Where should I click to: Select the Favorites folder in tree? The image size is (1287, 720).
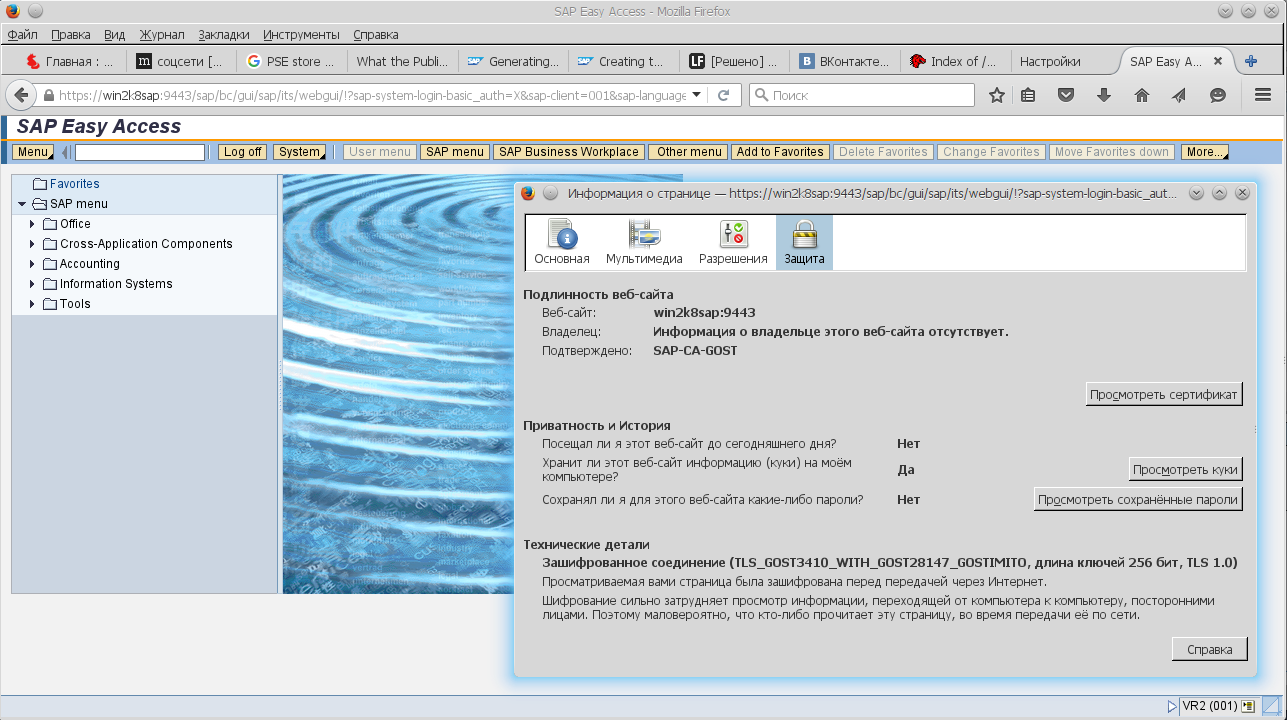coord(74,184)
